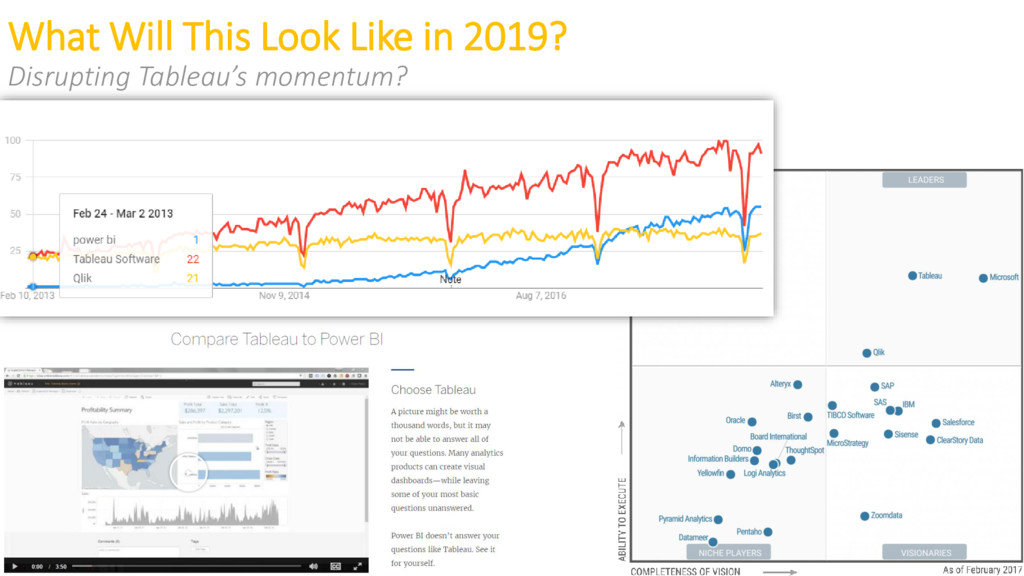Click the video progress bar
Viewport: 1024px width, 576px height.
point(186,566)
